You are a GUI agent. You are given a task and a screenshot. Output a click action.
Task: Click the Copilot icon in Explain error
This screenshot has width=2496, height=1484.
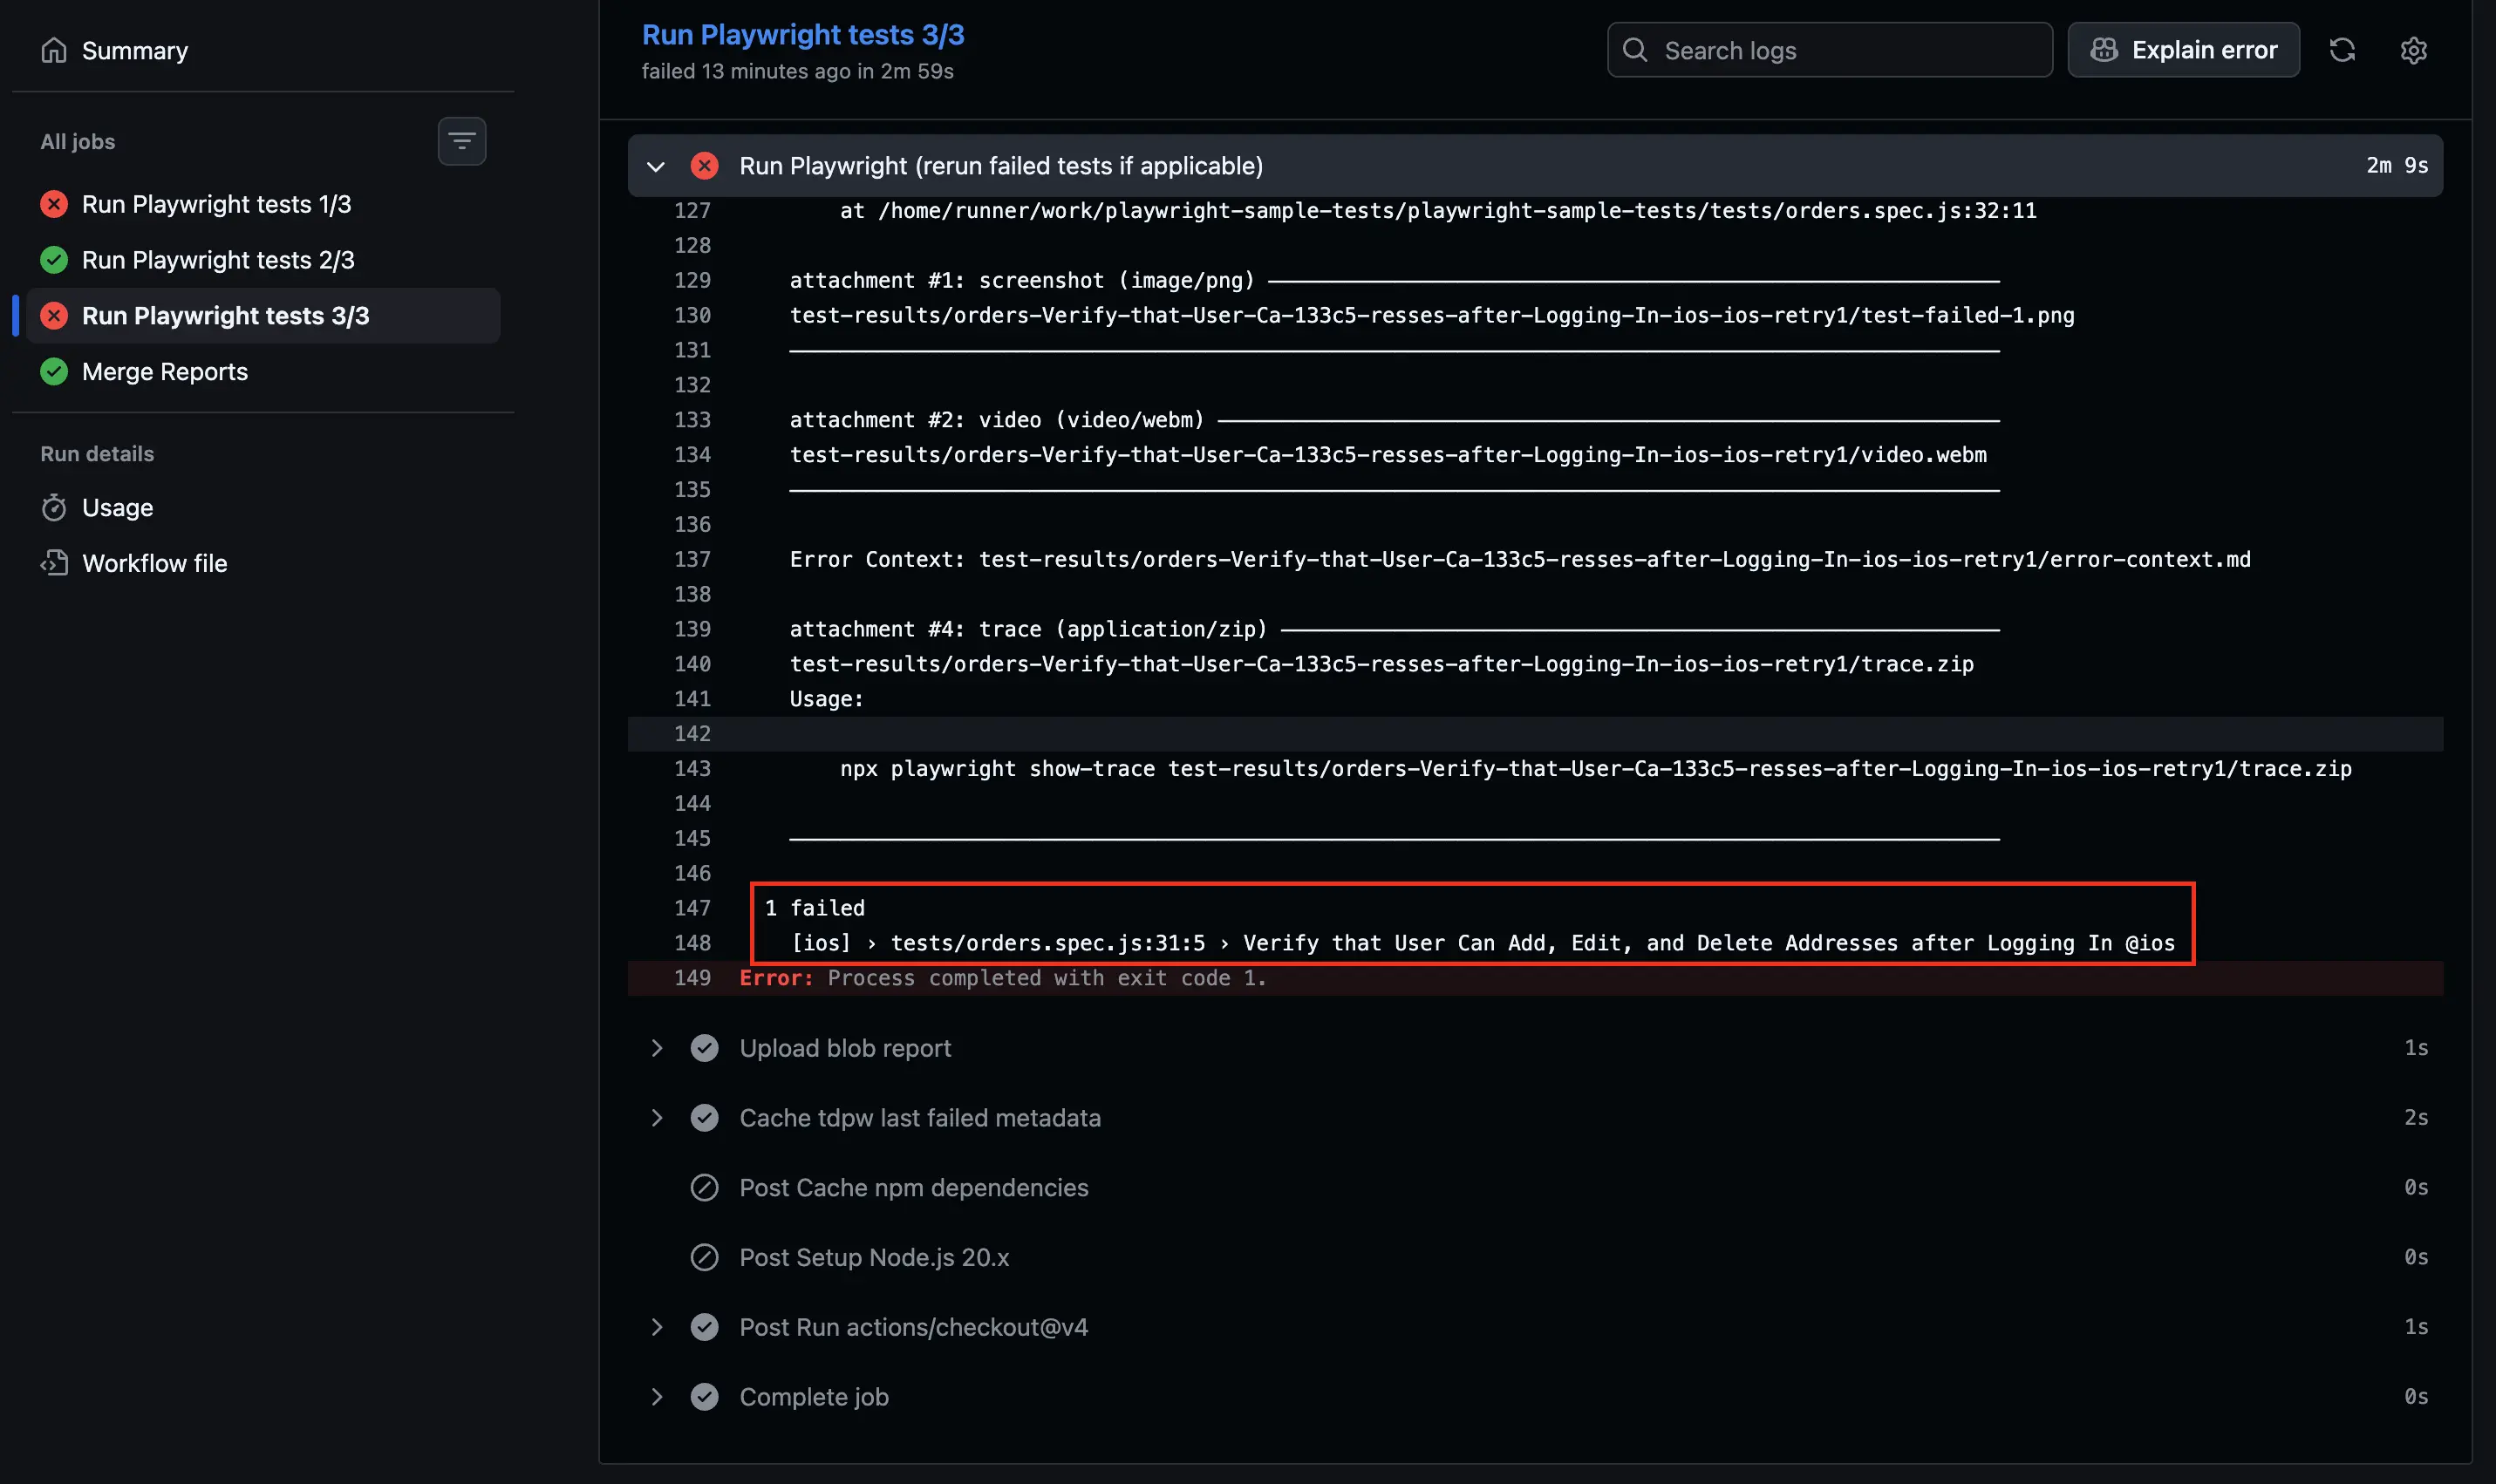[2104, 50]
